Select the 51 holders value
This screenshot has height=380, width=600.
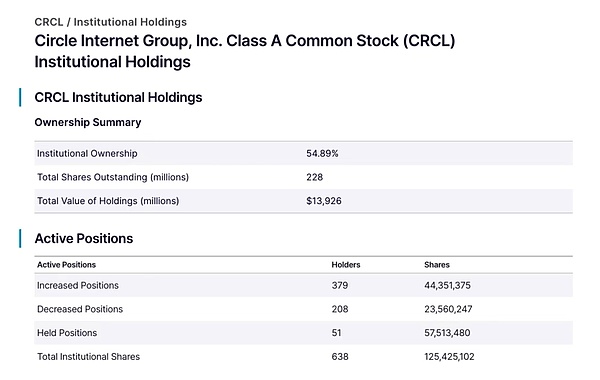coord(336,333)
